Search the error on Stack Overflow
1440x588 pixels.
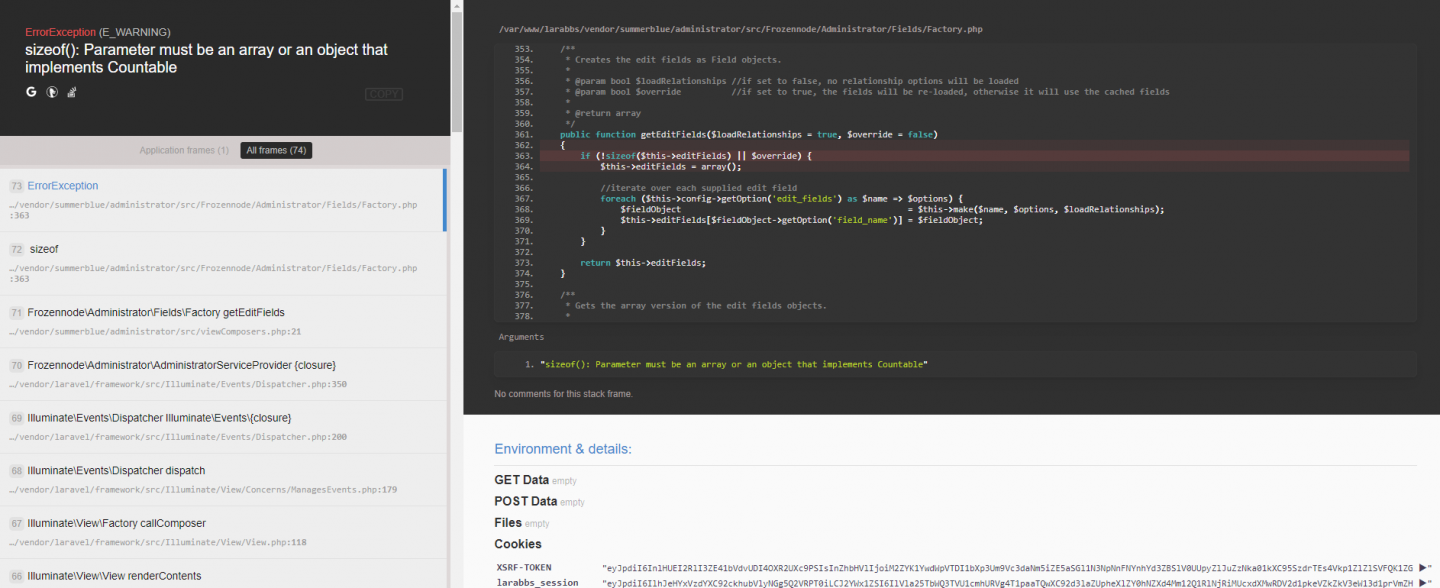(72, 92)
